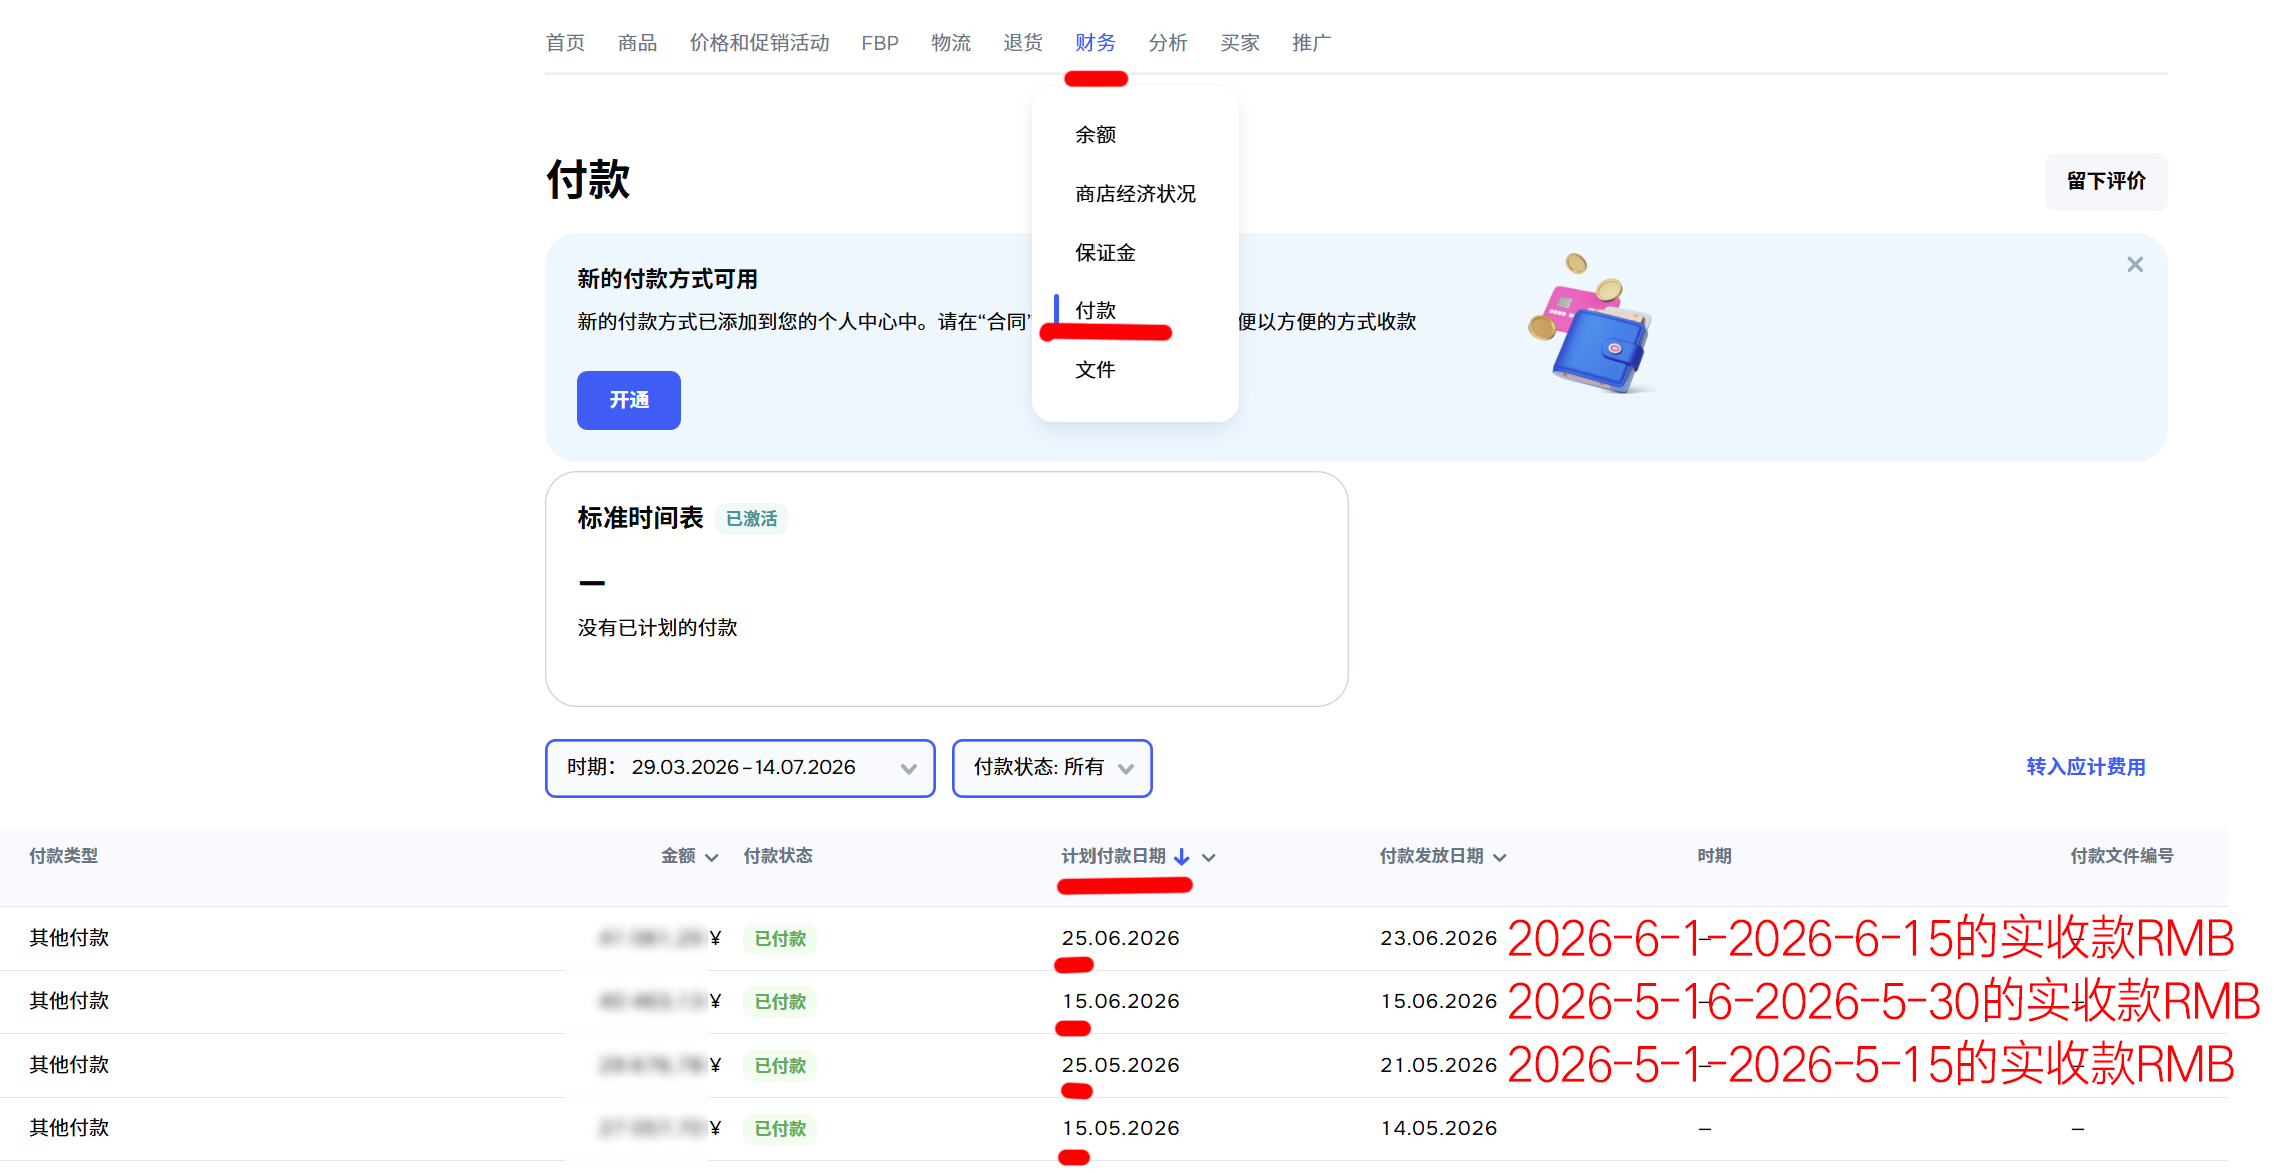The image size is (2290, 1173).
Task: Click the 新的付款方式可用 banner heading
Action: point(667,279)
